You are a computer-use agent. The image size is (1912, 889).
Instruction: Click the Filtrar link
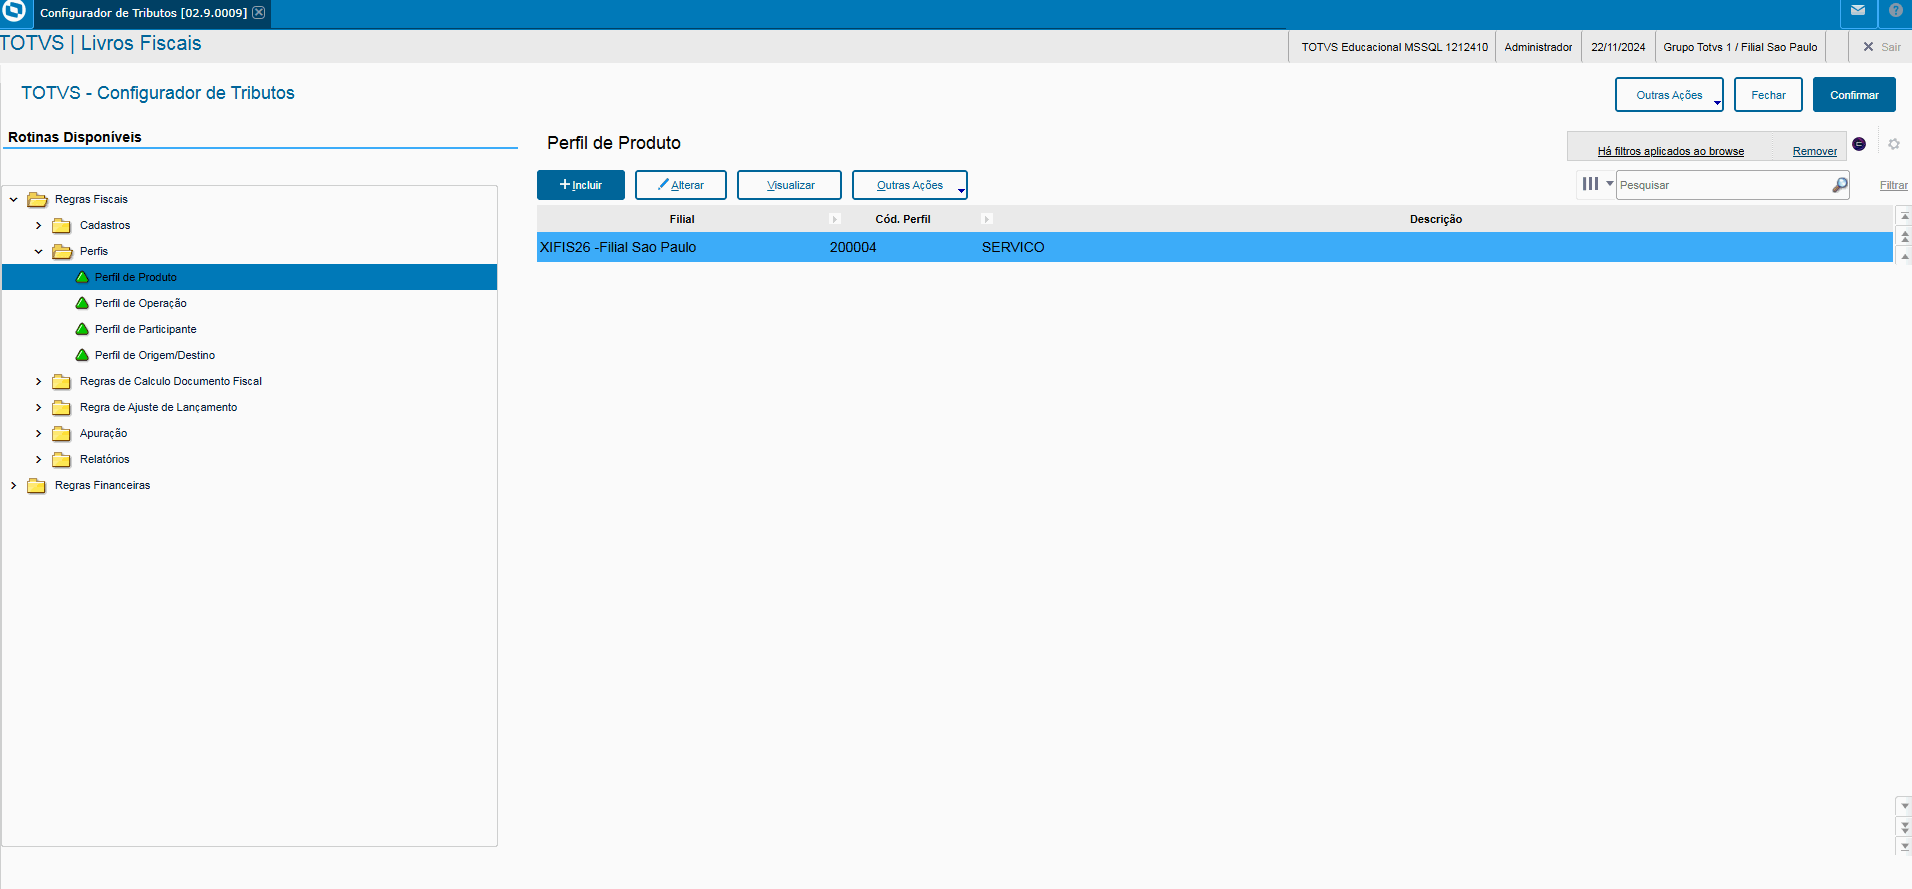click(1894, 185)
